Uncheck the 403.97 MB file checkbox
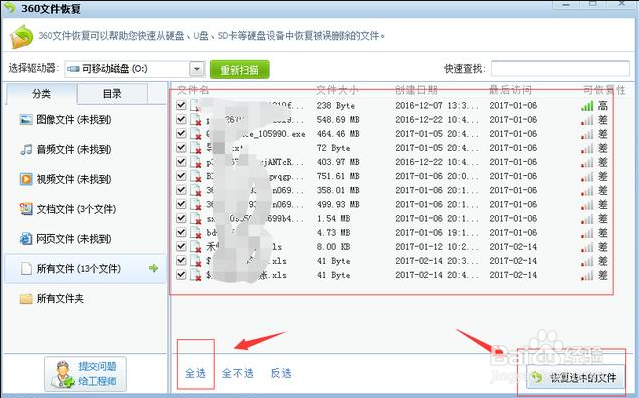The height and width of the screenshot is (398, 639). (181, 162)
